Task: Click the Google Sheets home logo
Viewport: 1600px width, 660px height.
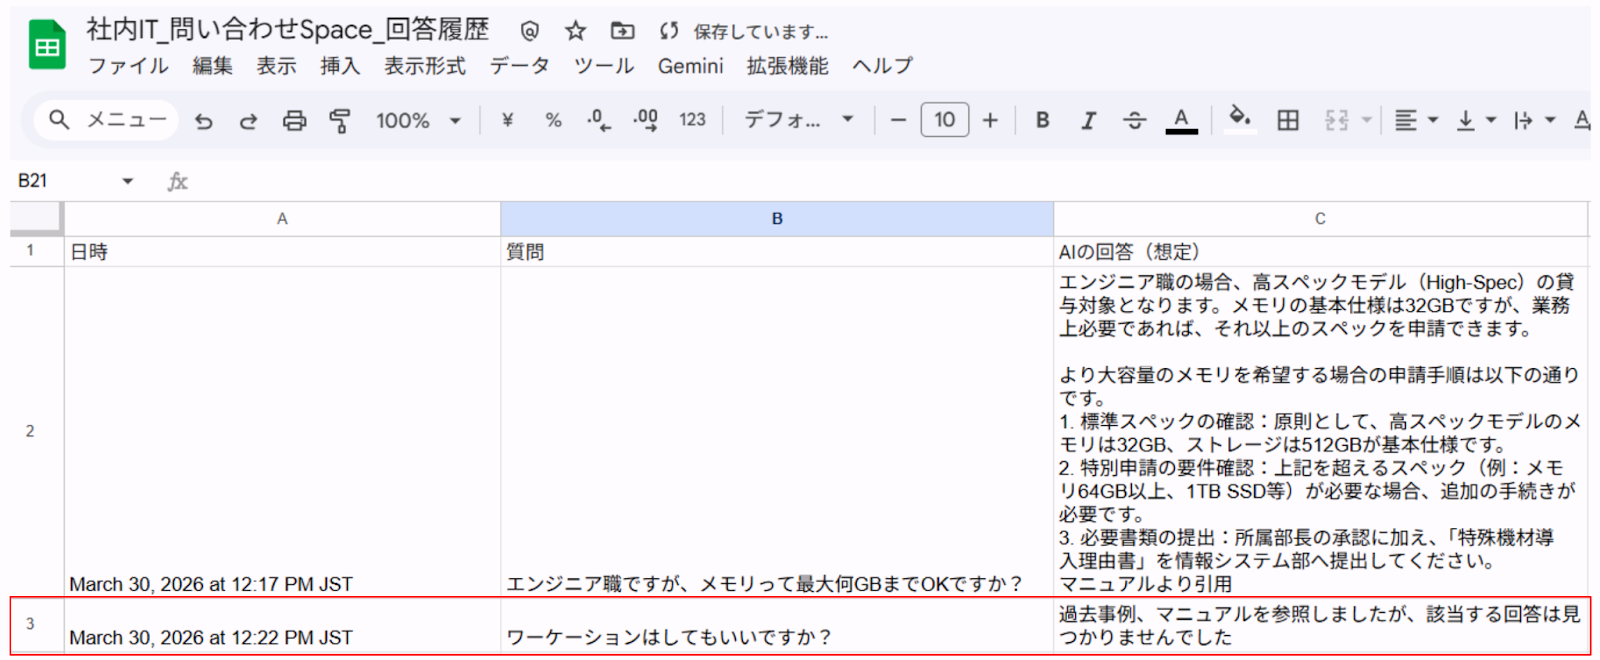Action: 47,46
